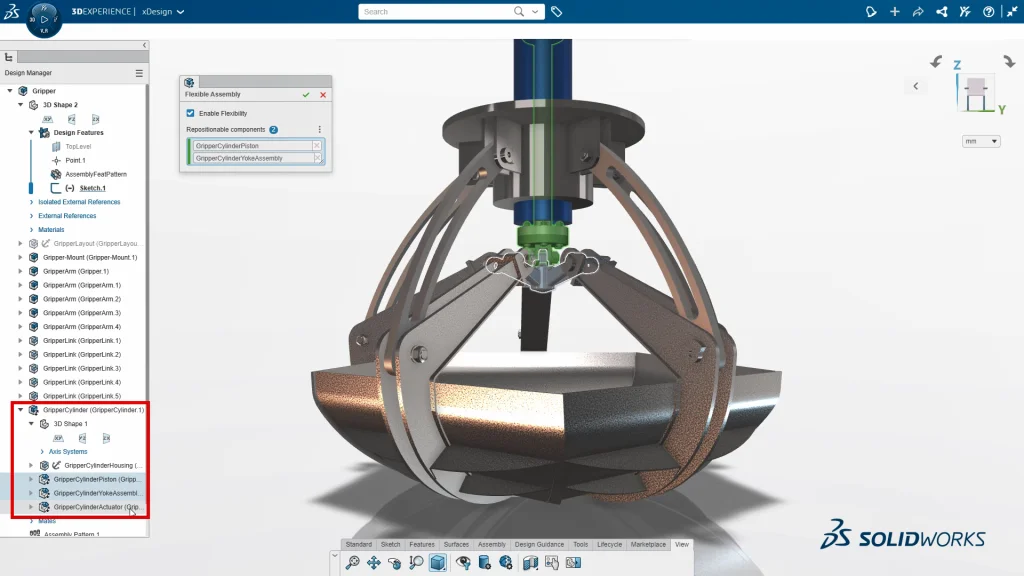Screen dimensions: 1024x576
Task: Switch to the Assembly tab
Action: [492, 545]
